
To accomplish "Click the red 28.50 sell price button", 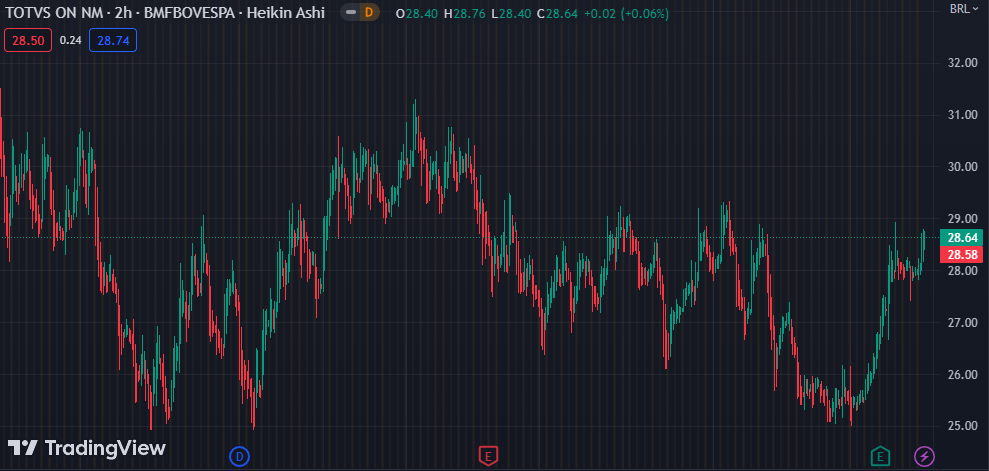I will (x=28, y=40).
